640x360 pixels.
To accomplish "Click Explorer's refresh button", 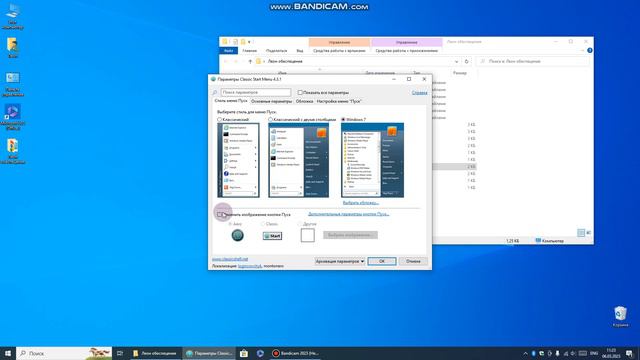I will pos(467,61).
